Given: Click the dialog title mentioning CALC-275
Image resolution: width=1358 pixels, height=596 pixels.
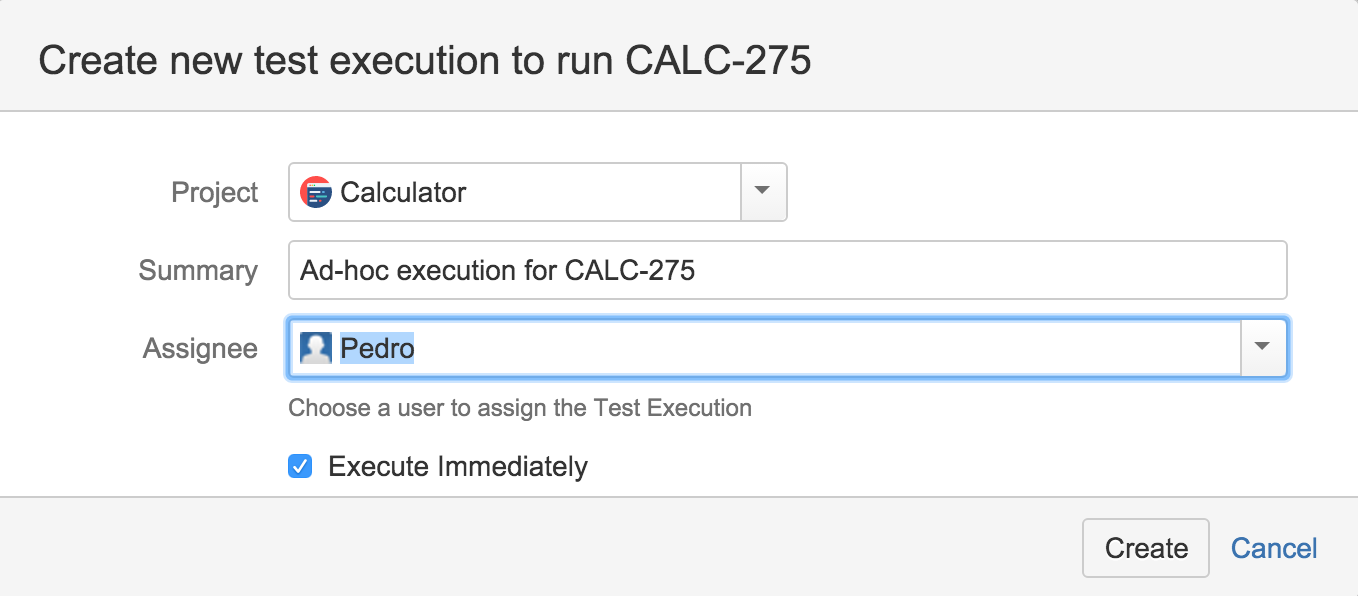Looking at the screenshot, I should point(425,60).
